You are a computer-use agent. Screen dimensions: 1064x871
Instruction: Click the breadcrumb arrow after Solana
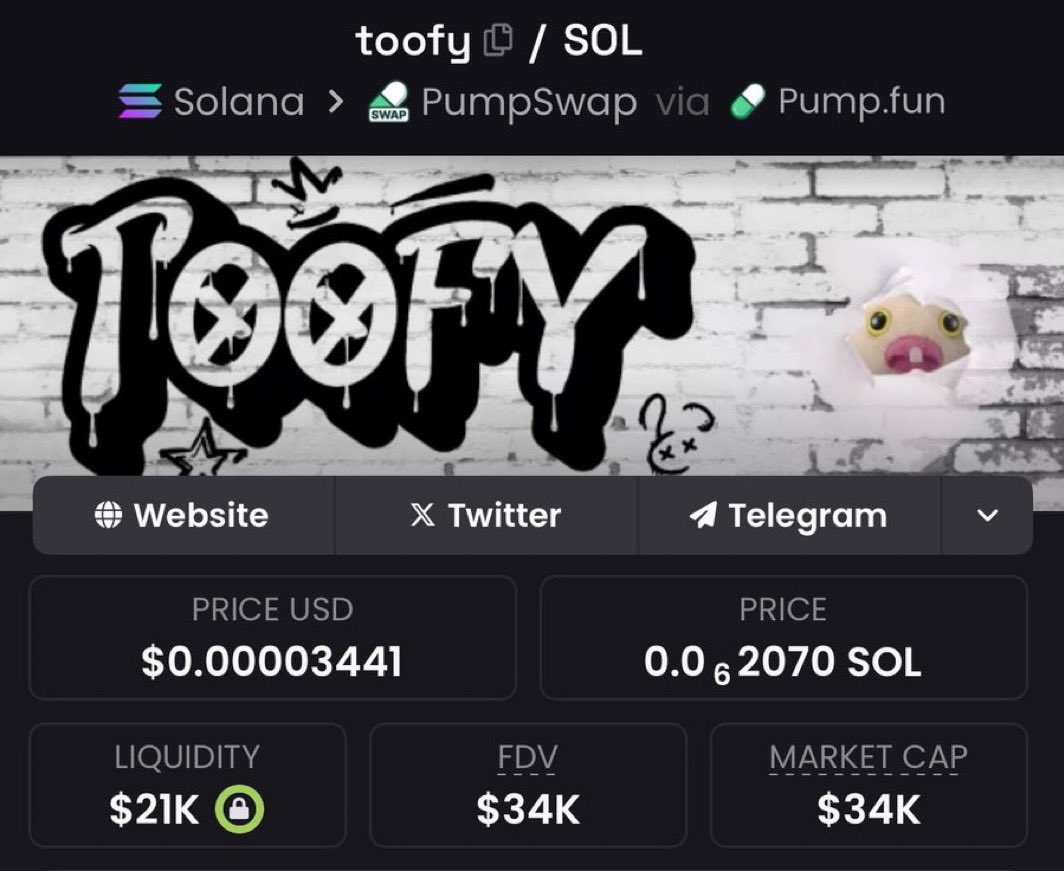click(335, 102)
